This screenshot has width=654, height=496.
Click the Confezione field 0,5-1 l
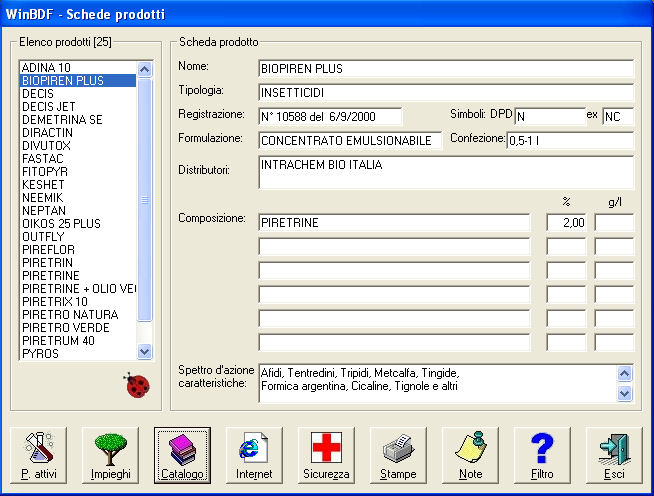click(x=570, y=141)
